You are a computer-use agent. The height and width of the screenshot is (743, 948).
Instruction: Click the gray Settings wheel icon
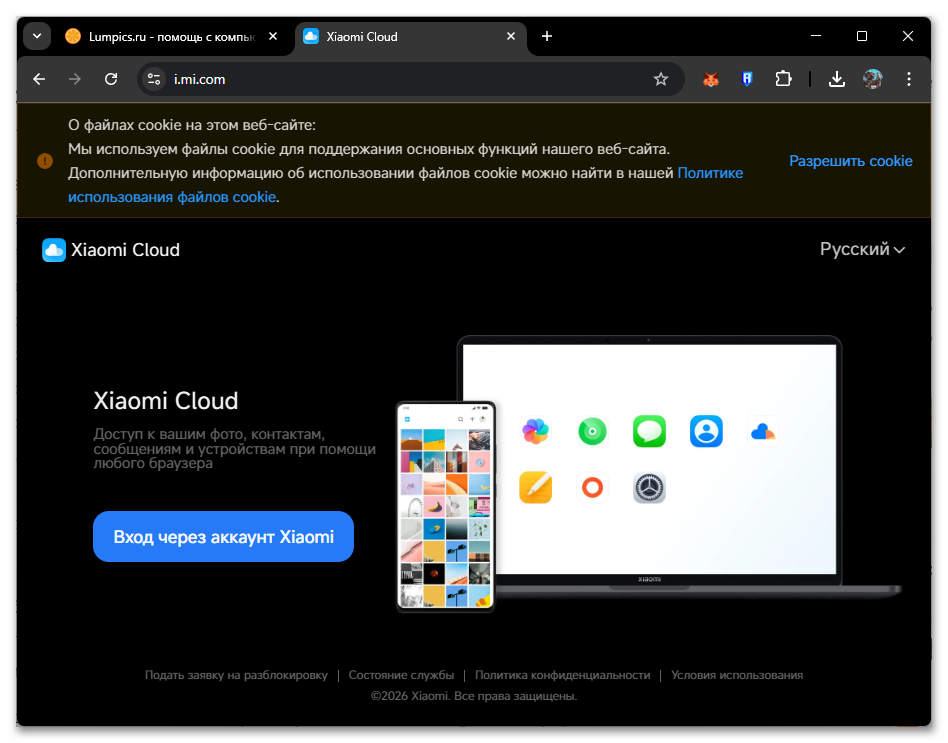649,487
